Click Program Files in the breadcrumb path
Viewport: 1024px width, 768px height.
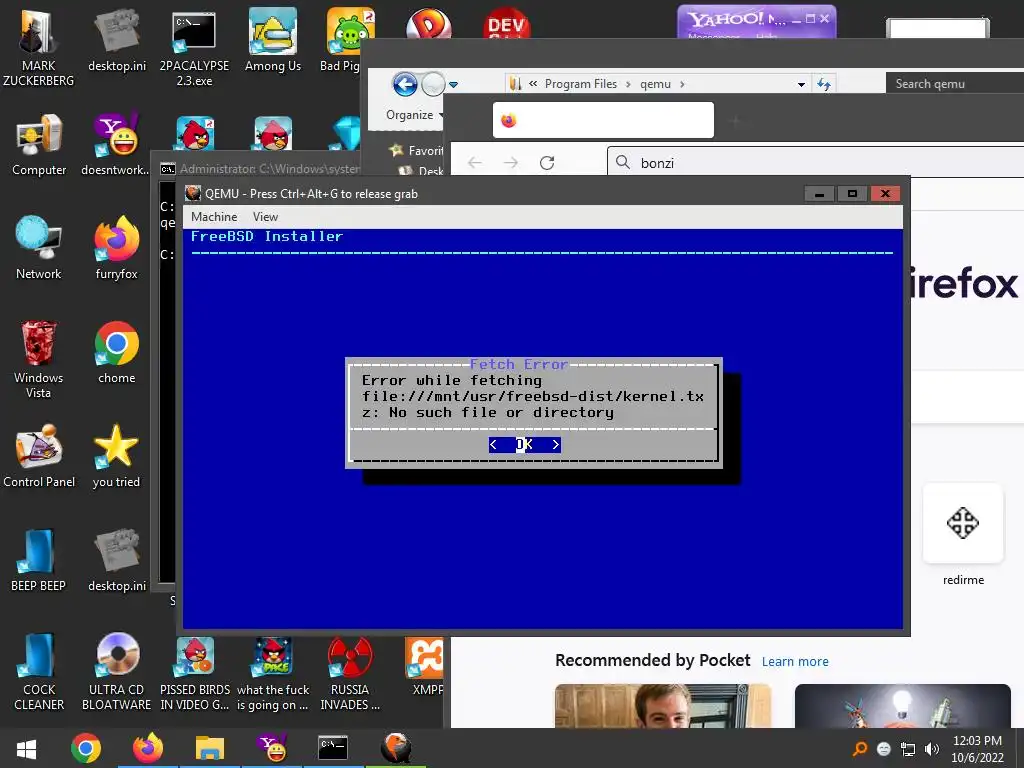(581, 84)
